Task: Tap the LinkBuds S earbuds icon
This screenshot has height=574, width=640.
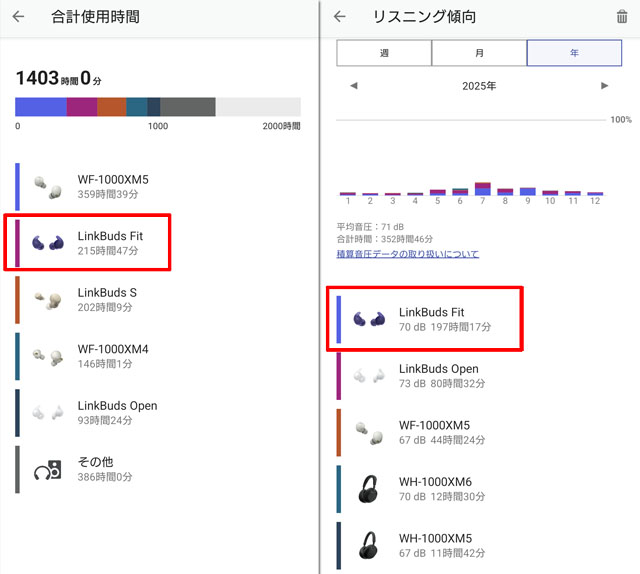Action: (45, 298)
